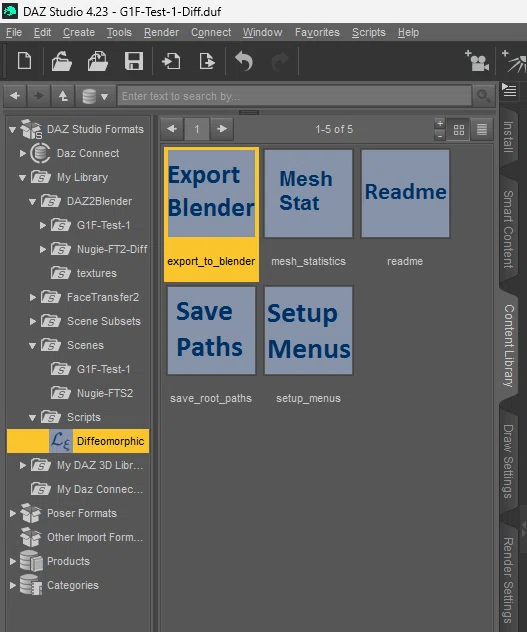
Task: Click the Import file icon
Action: pos(171,61)
